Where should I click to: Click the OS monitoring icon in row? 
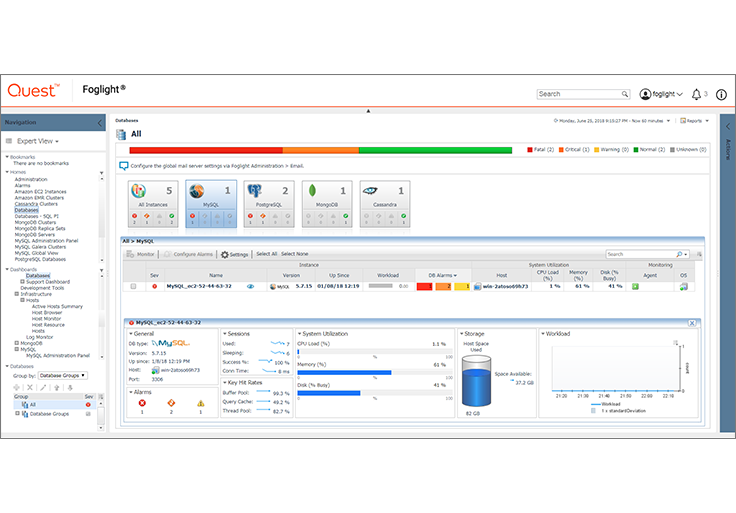pyautogui.click(x=683, y=286)
